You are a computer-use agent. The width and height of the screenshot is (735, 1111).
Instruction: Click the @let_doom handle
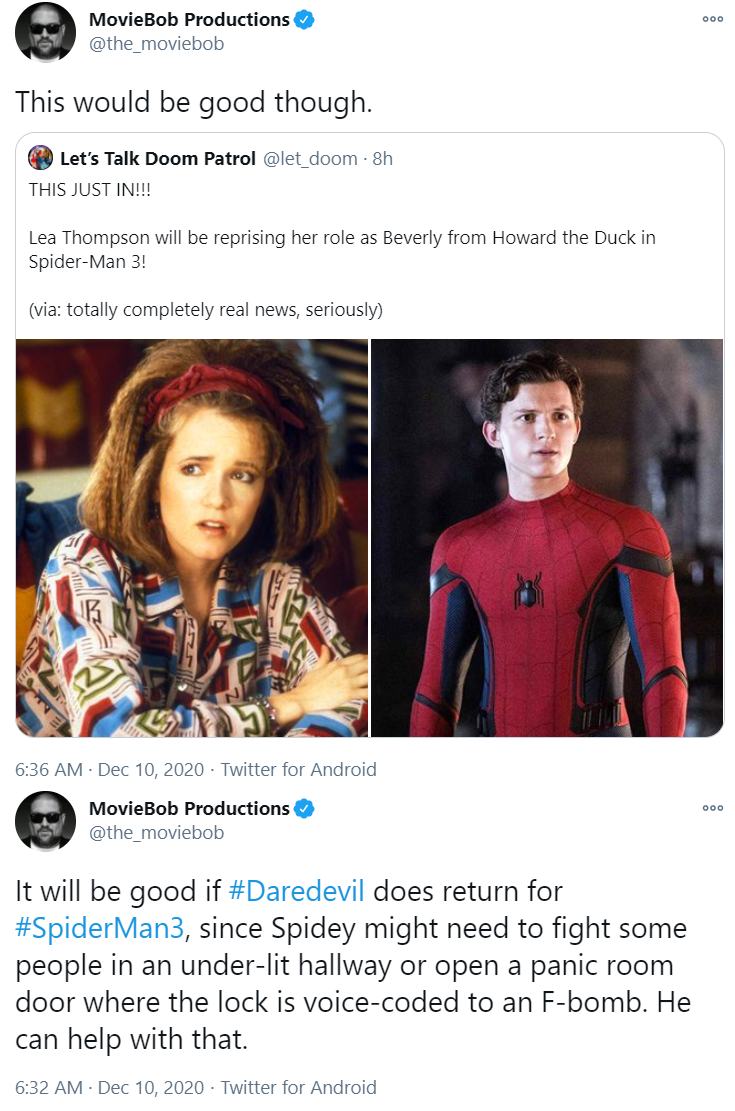click(x=310, y=158)
